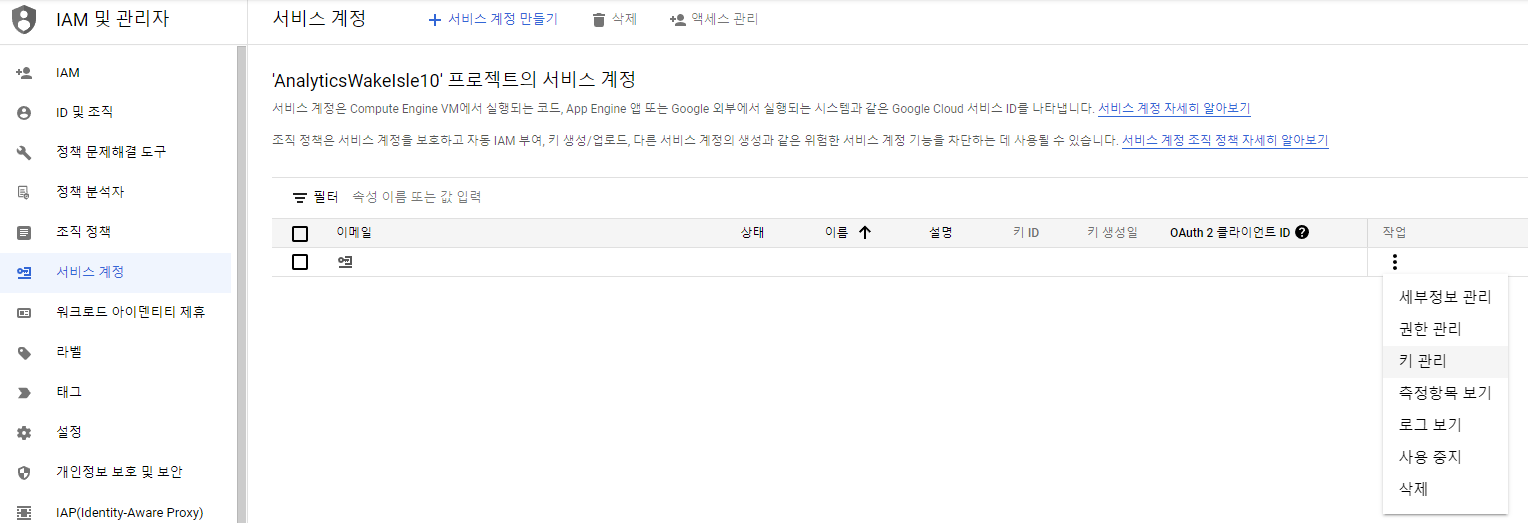
Task: Click the 필터 filter lines icon
Action: click(299, 198)
